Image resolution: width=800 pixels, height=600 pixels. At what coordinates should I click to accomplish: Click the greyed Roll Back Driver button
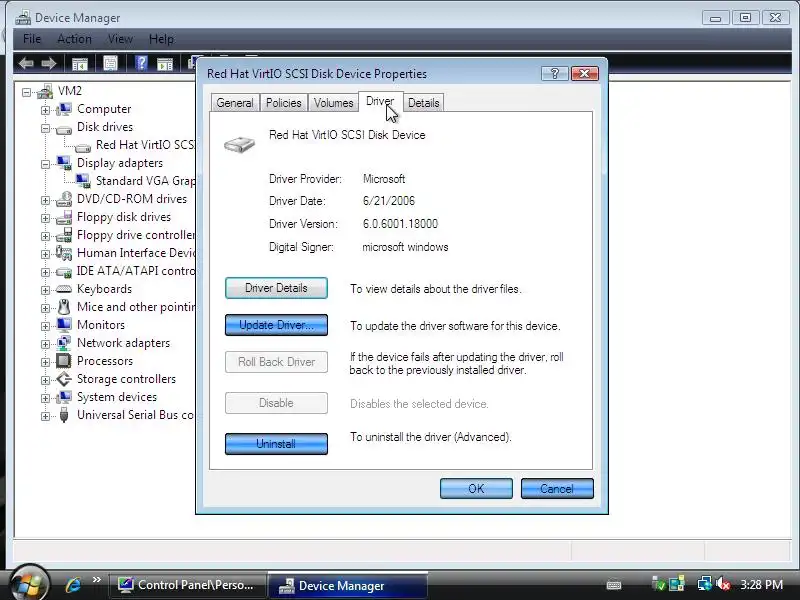tap(277, 362)
